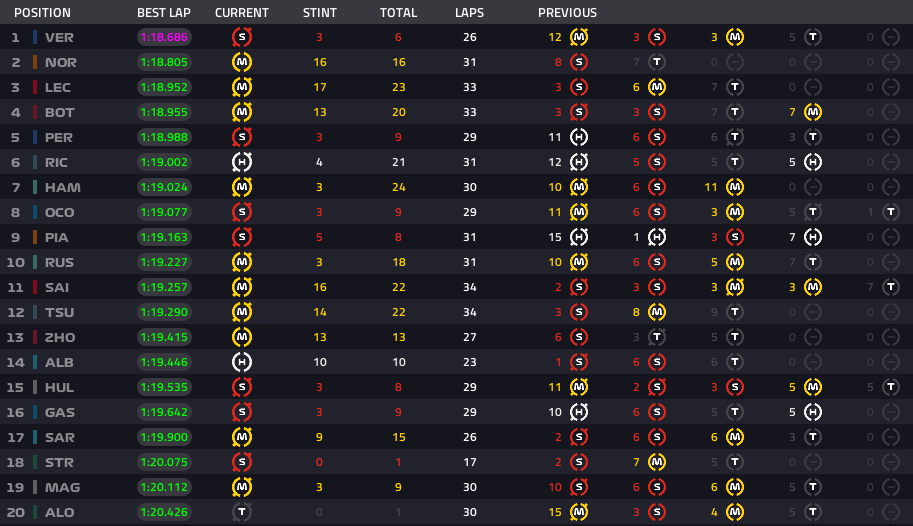Click the PREVIOUS column header
This screenshot has height=526, width=913.
(x=567, y=12)
